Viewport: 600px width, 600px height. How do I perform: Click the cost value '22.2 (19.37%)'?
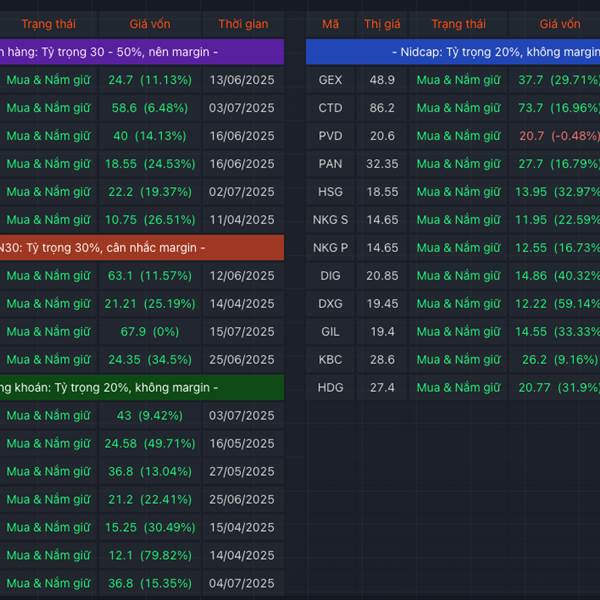click(150, 192)
